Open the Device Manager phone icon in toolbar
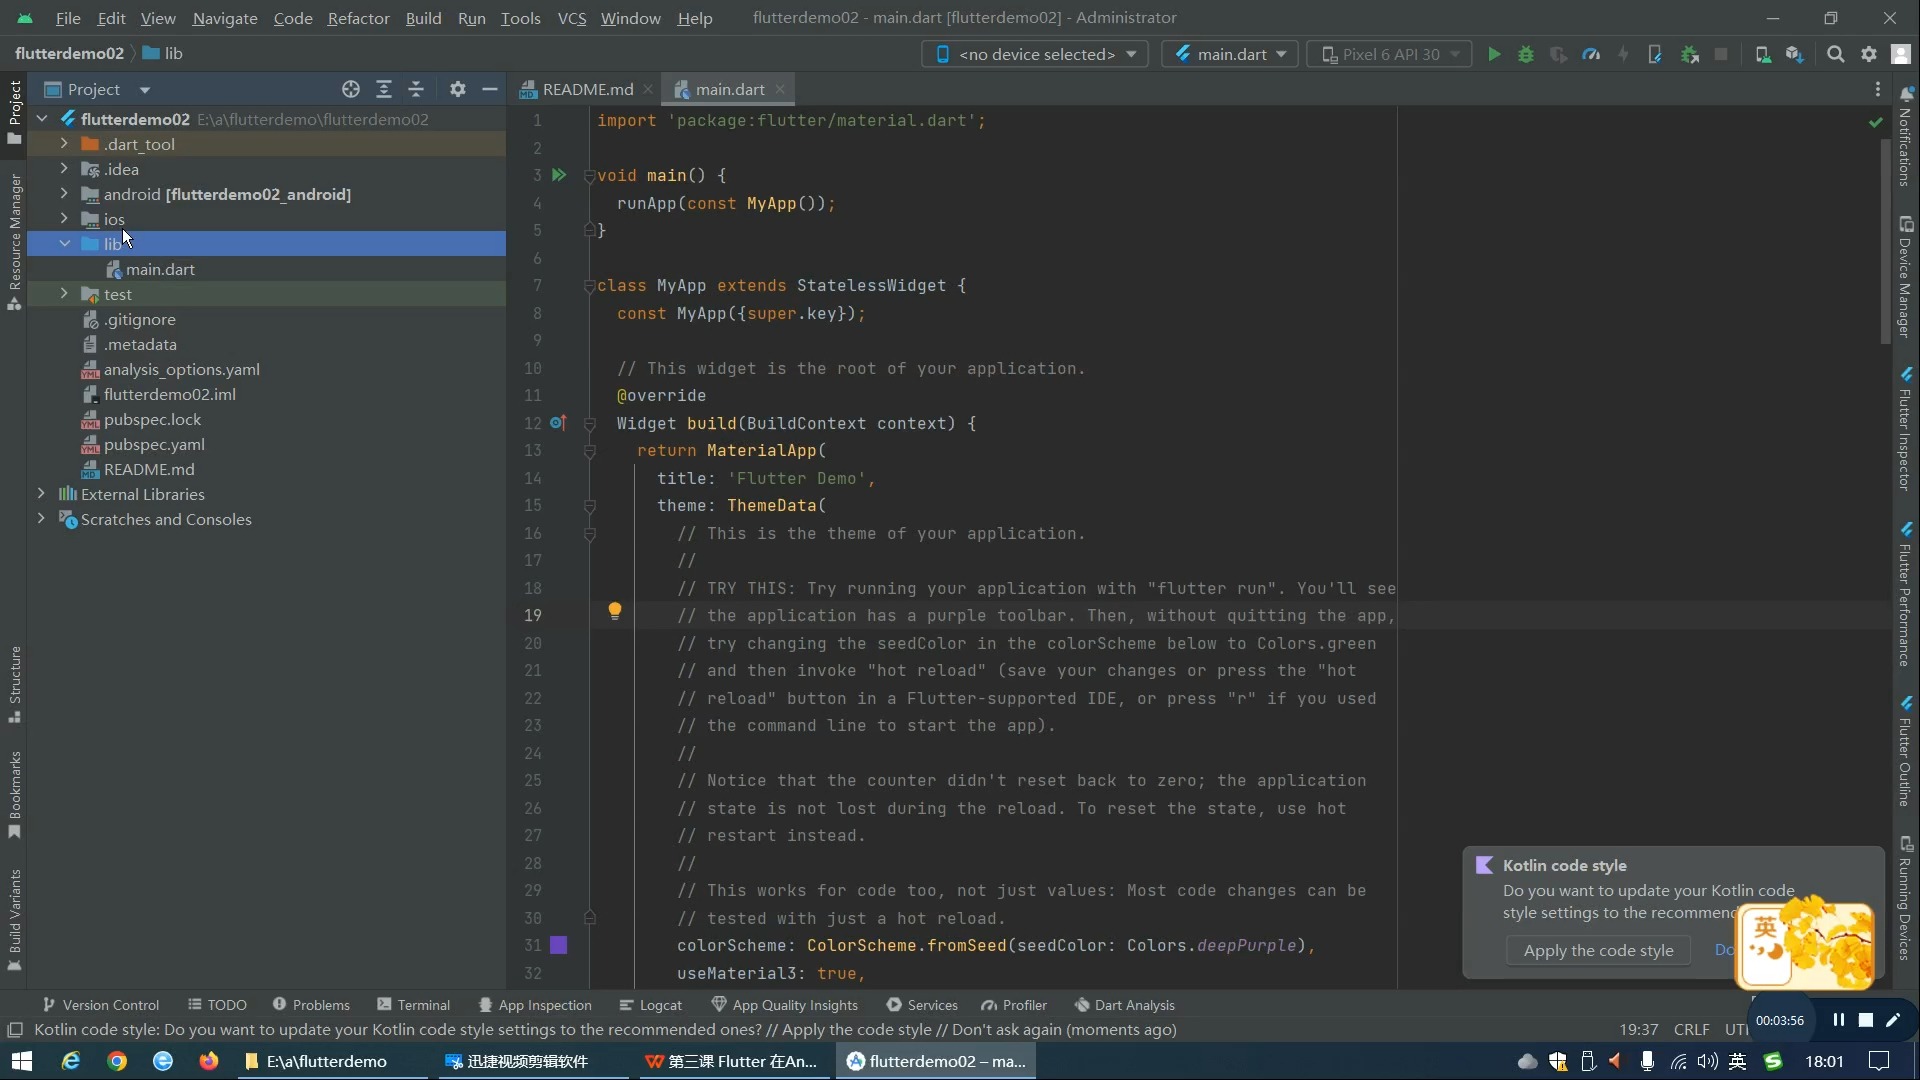Viewport: 1920px width, 1080px height. click(1763, 54)
